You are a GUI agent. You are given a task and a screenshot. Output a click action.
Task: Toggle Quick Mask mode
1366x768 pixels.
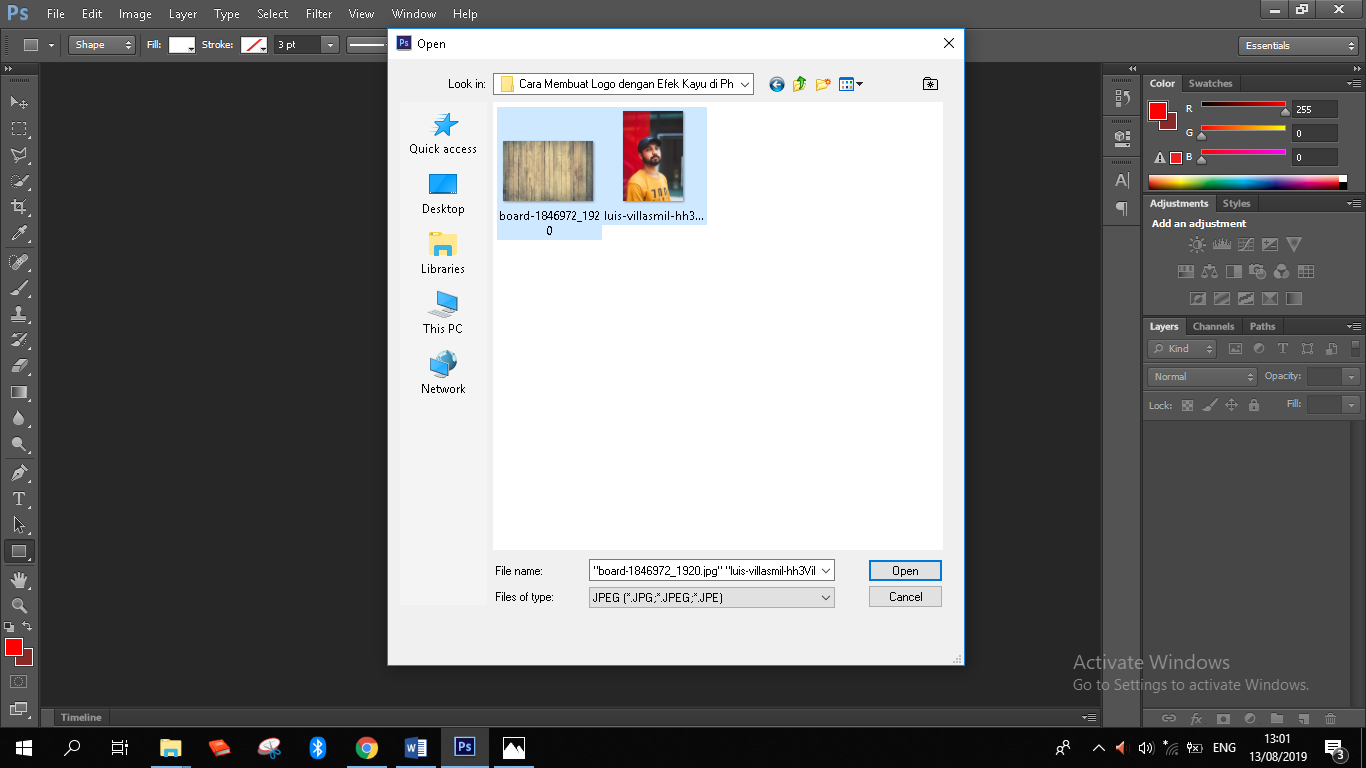click(x=19, y=682)
